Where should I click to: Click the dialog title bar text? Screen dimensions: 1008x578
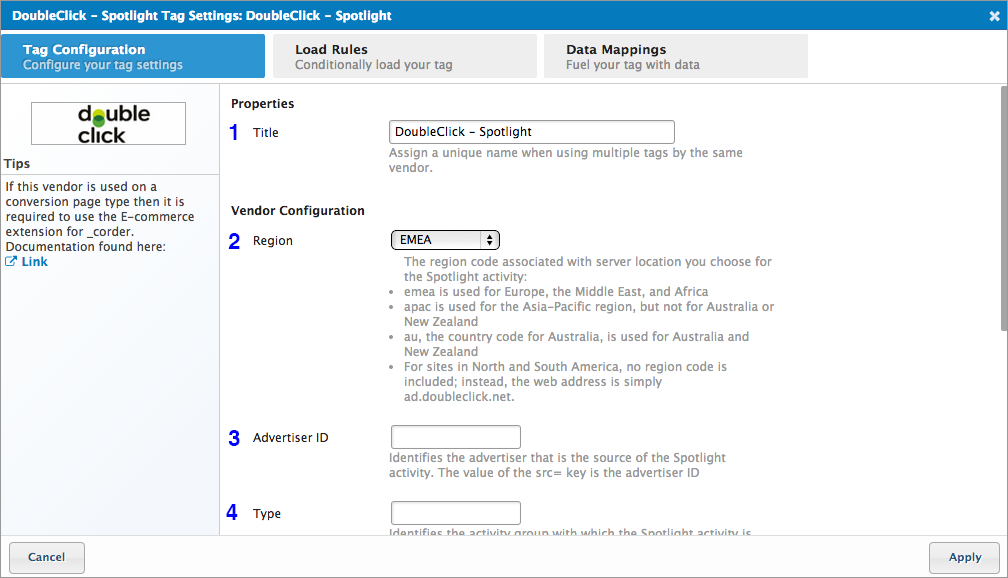click(202, 16)
